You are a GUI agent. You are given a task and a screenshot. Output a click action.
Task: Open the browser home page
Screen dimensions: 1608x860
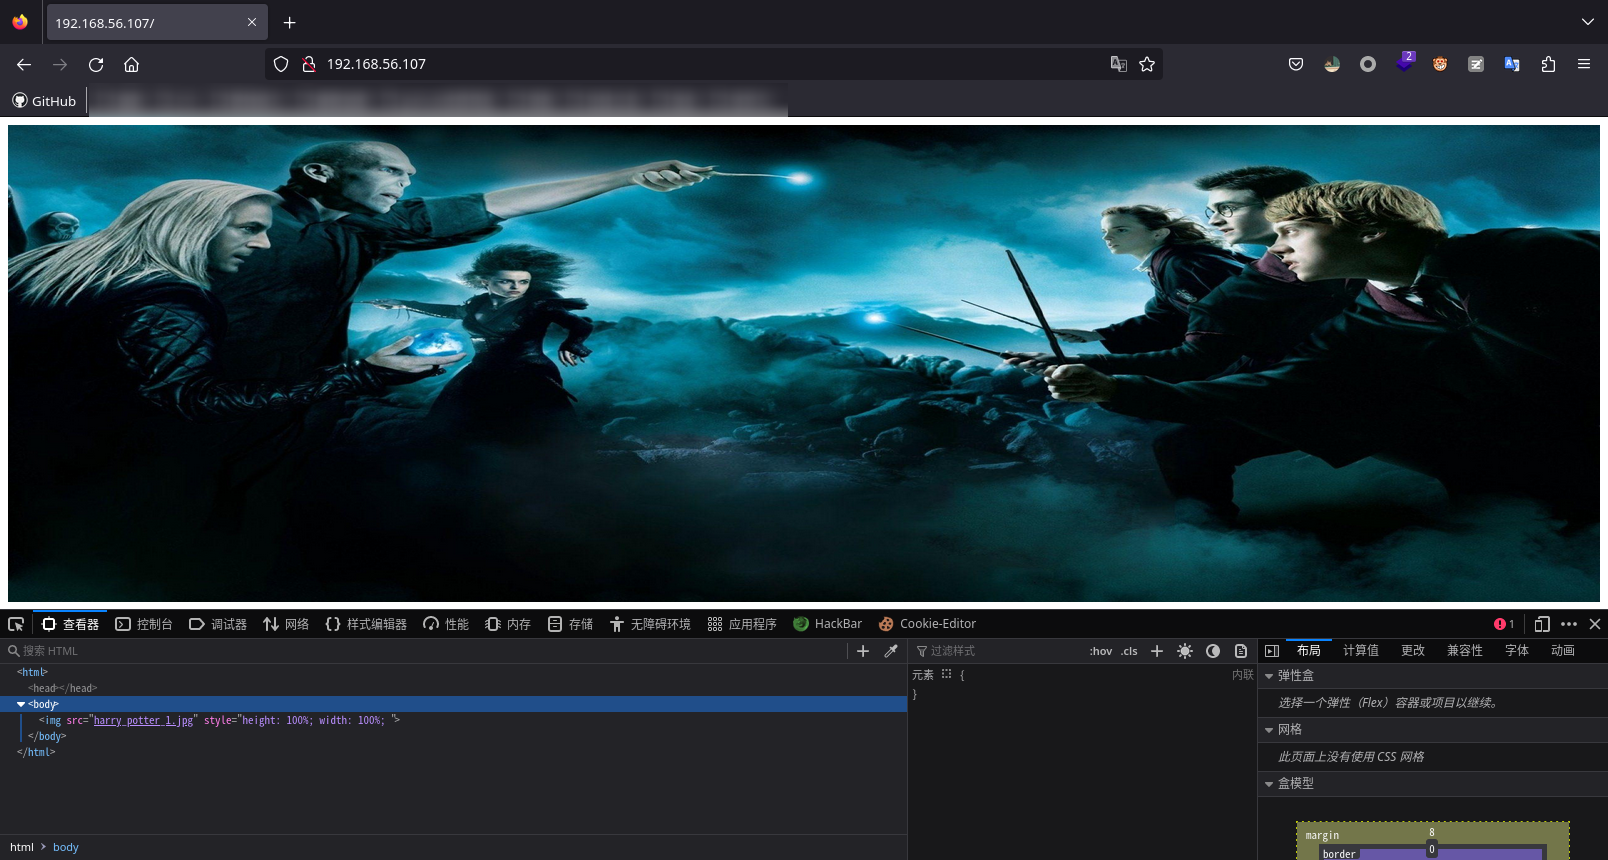coord(131,64)
